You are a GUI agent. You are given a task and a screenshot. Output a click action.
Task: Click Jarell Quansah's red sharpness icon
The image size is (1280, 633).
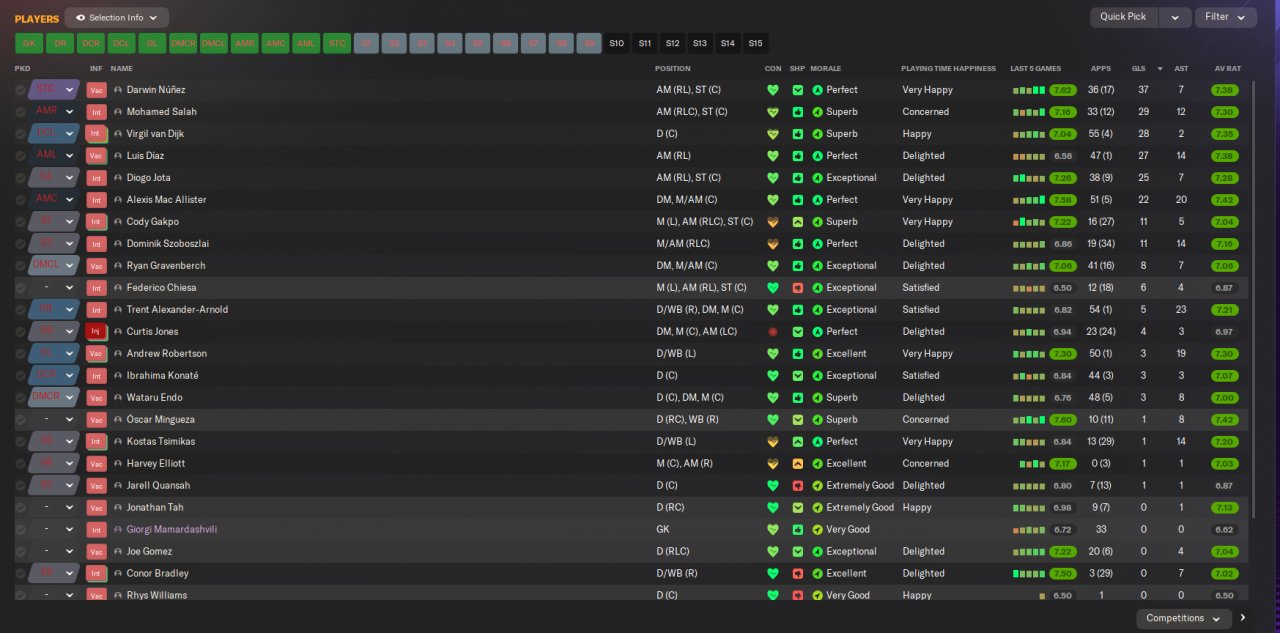[x=797, y=486]
